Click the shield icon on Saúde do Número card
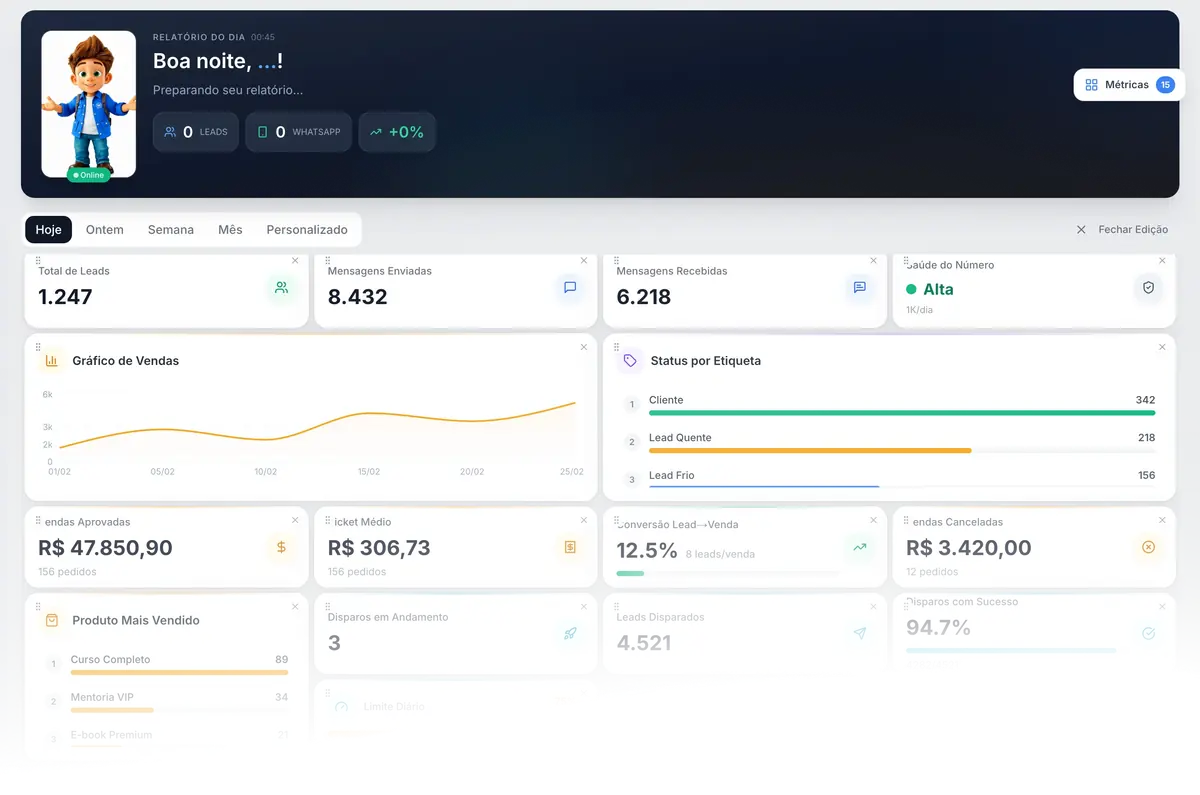Image resolution: width=1200 pixels, height=795 pixels. click(x=1148, y=288)
